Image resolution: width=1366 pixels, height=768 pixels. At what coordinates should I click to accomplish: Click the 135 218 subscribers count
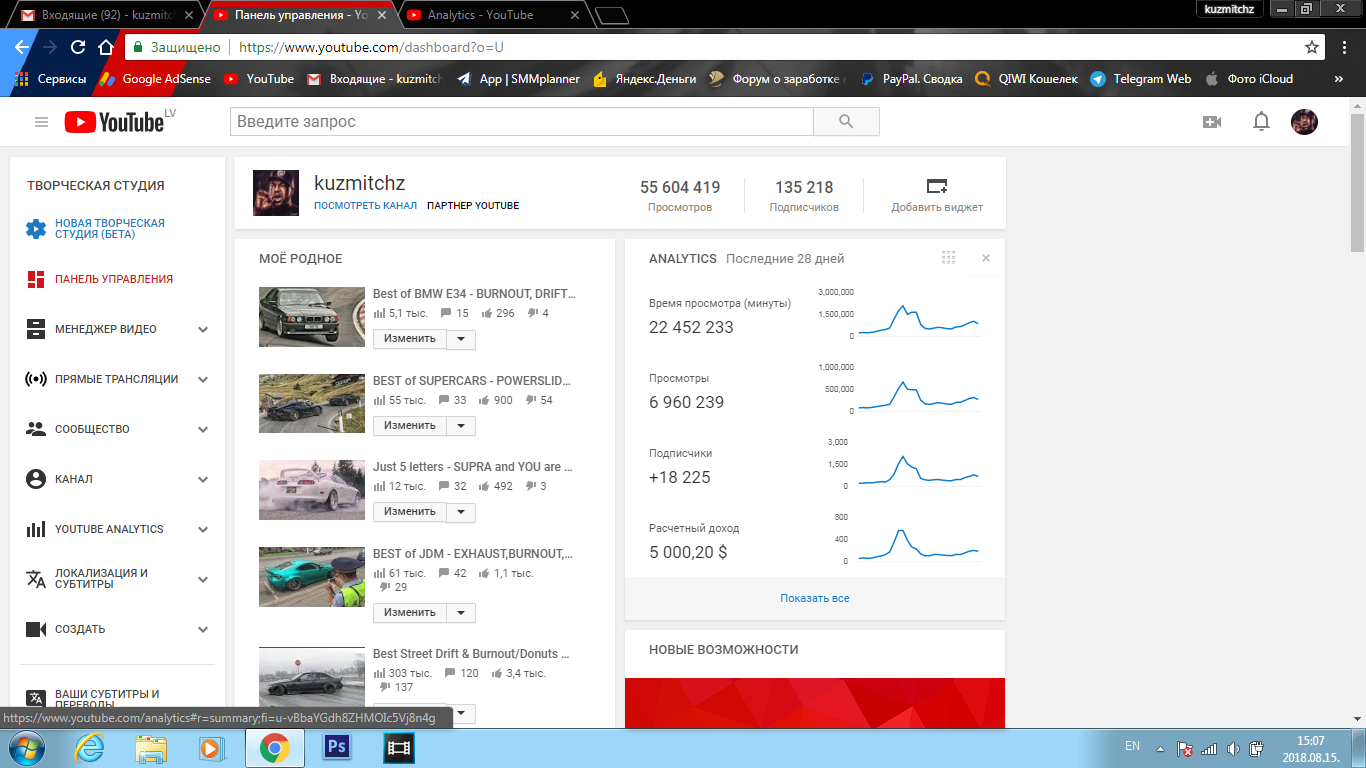(804, 187)
